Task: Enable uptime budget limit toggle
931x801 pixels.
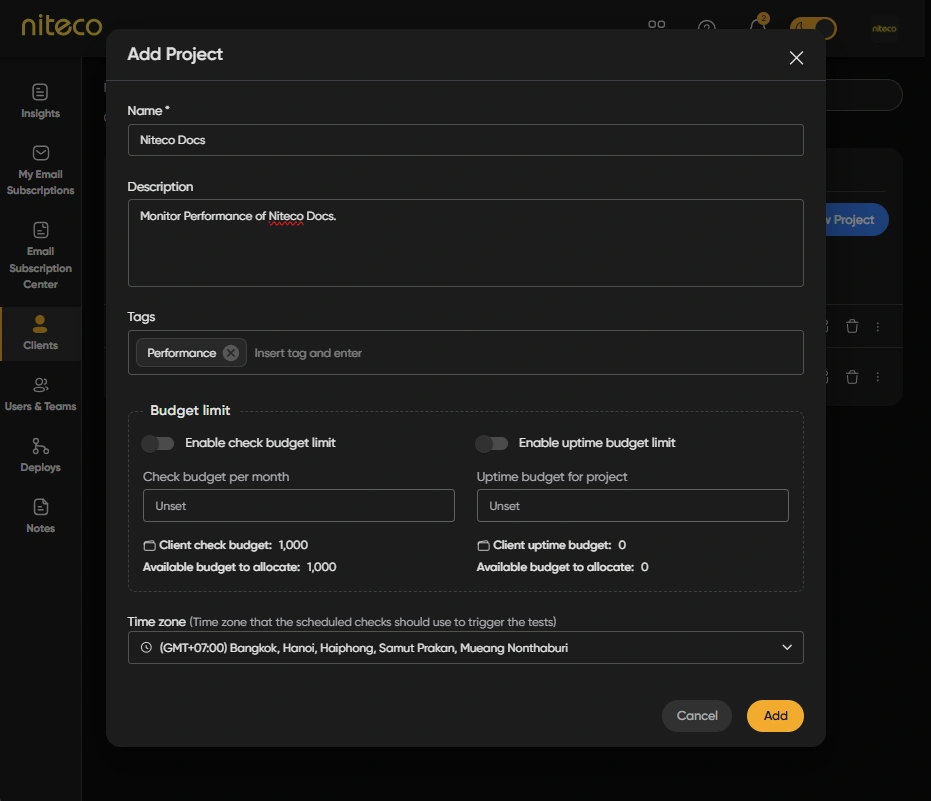Action: click(x=492, y=444)
